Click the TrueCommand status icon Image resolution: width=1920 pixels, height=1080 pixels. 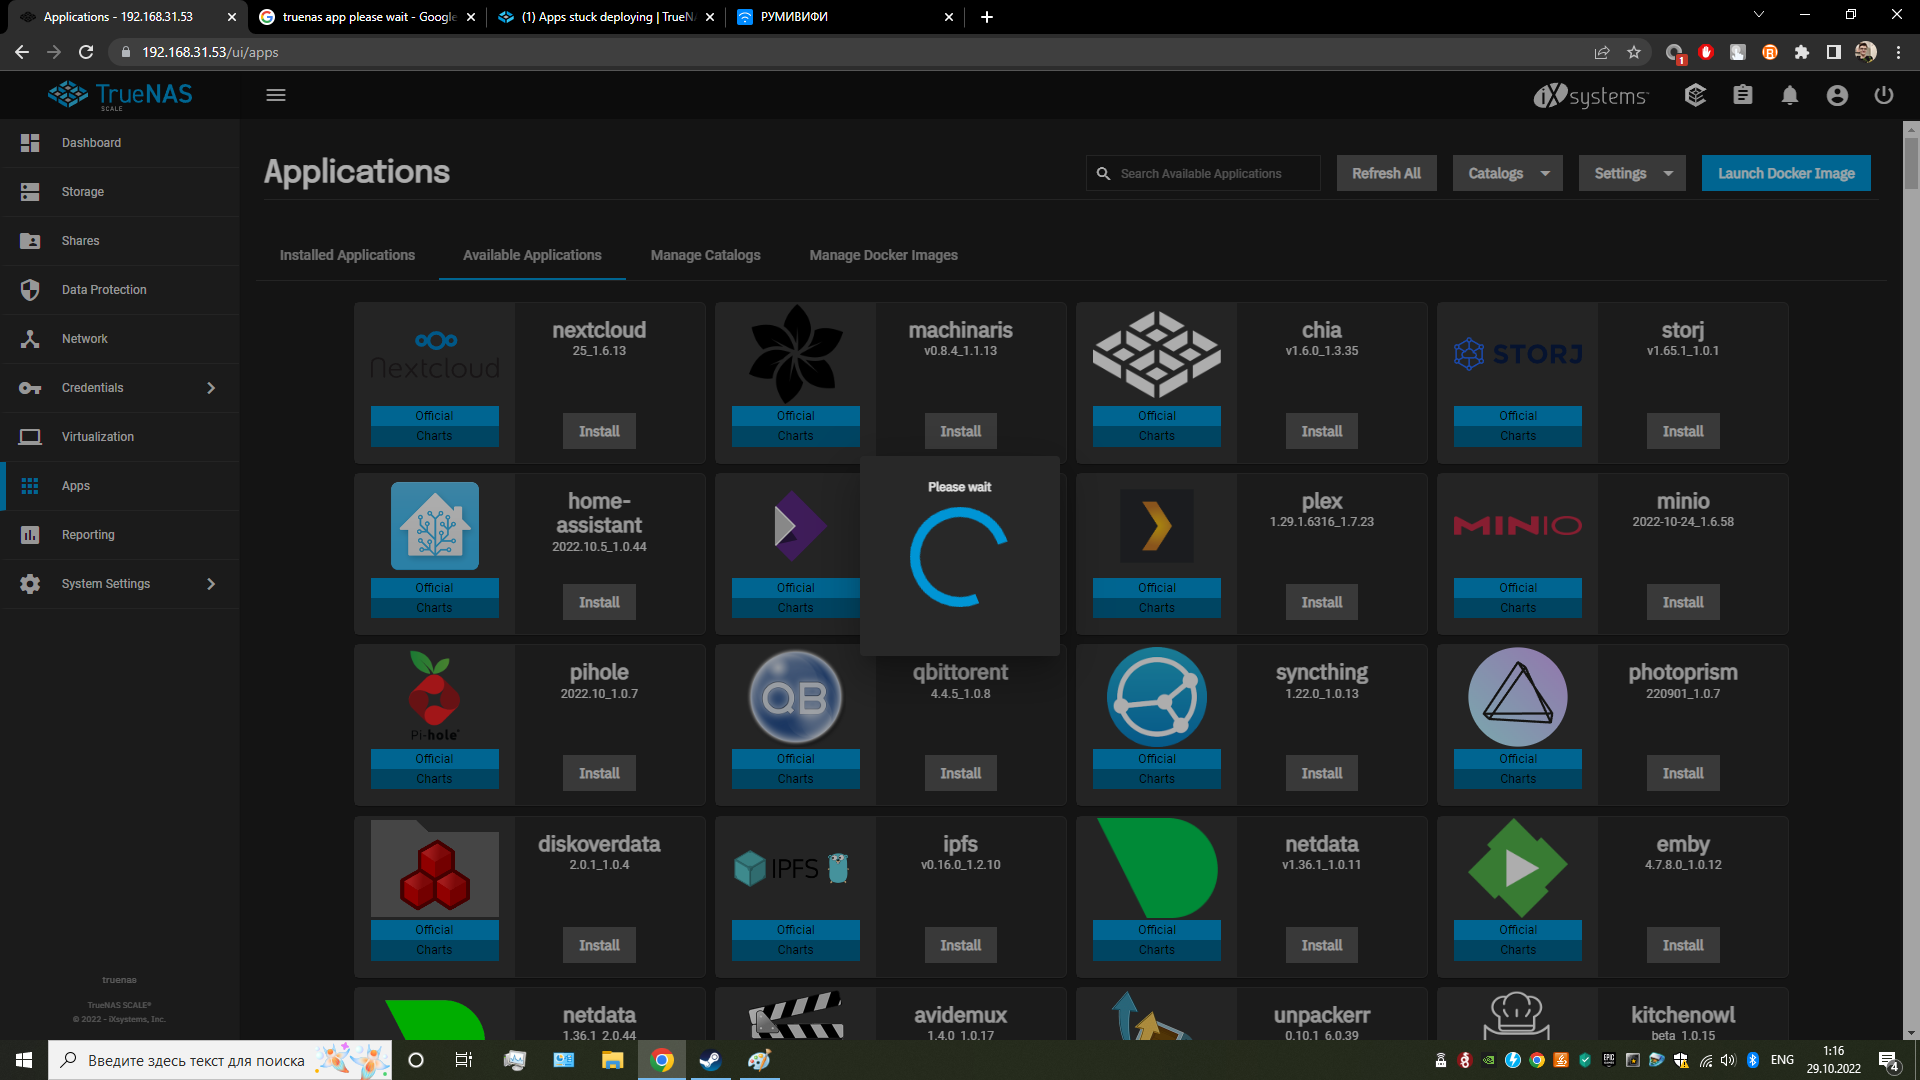pos(1695,95)
